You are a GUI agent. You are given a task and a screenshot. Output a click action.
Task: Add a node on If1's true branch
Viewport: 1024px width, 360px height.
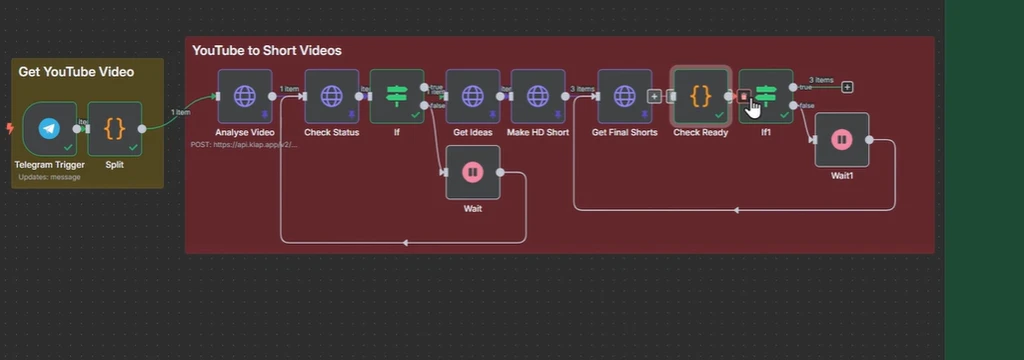pos(847,87)
